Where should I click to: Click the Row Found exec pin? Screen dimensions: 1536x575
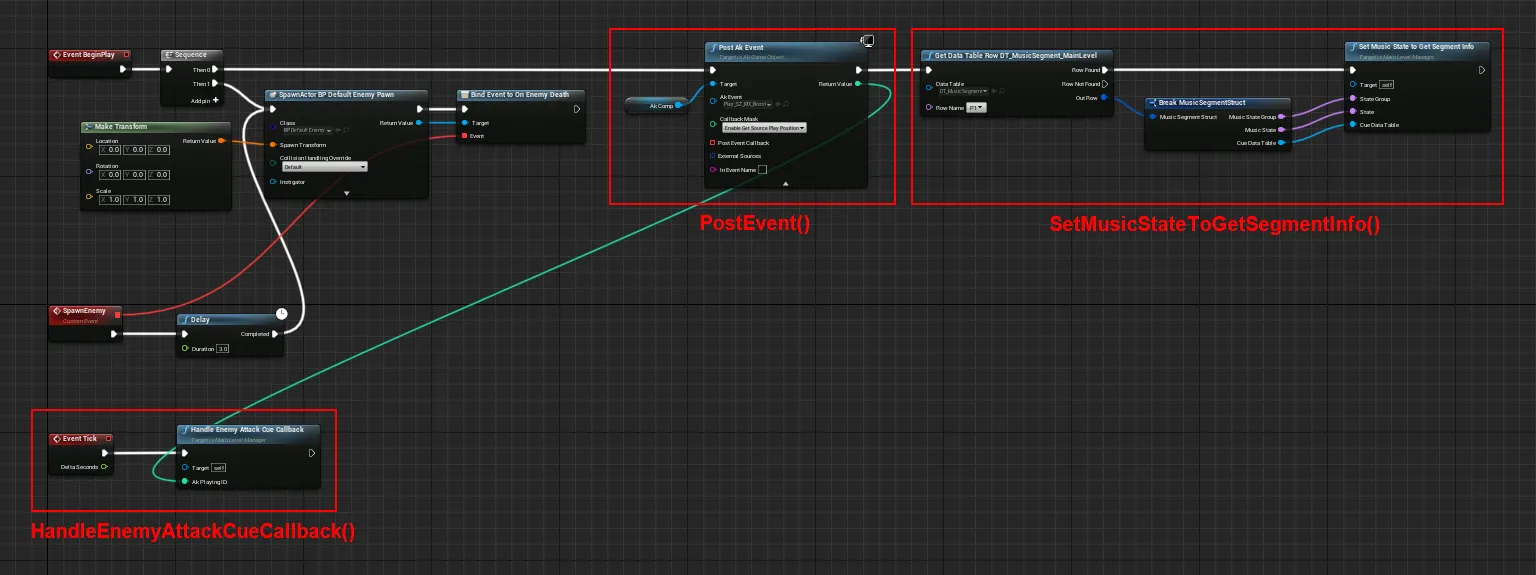(x=1106, y=70)
